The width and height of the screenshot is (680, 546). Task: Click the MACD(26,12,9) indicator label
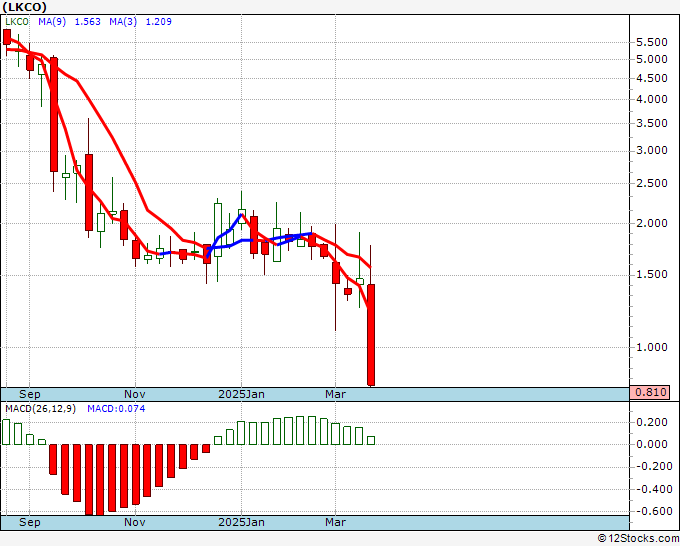click(40, 409)
